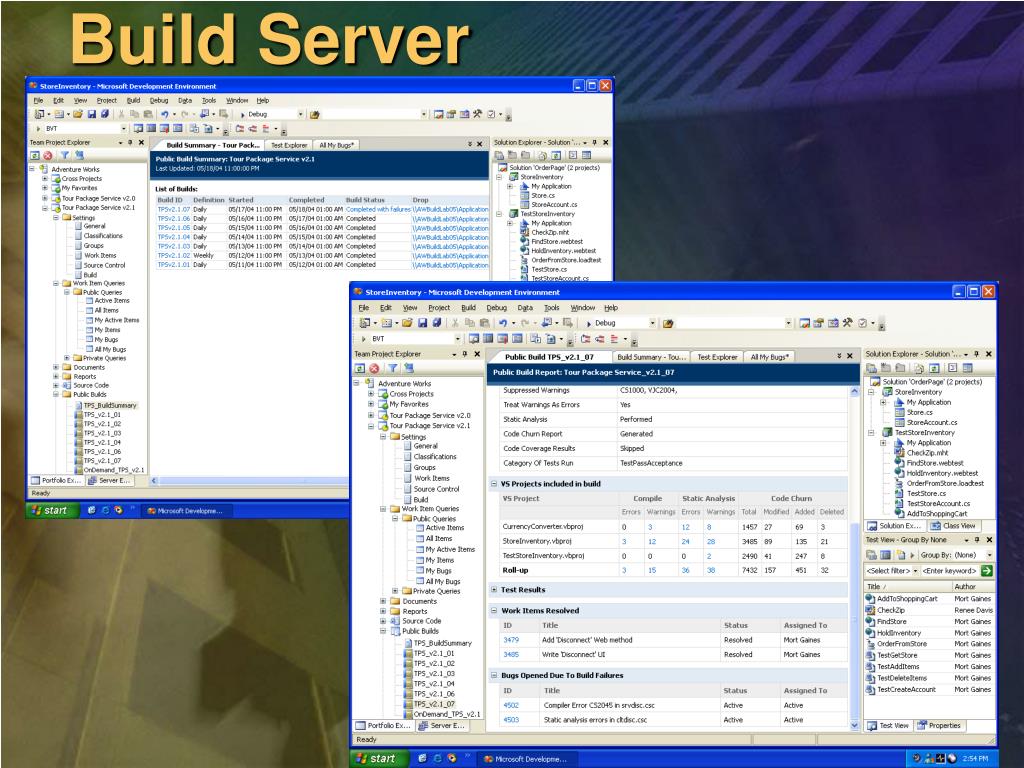1024x768 pixels.
Task: Select the Properties tab at the bottom right
Action: coord(938,726)
